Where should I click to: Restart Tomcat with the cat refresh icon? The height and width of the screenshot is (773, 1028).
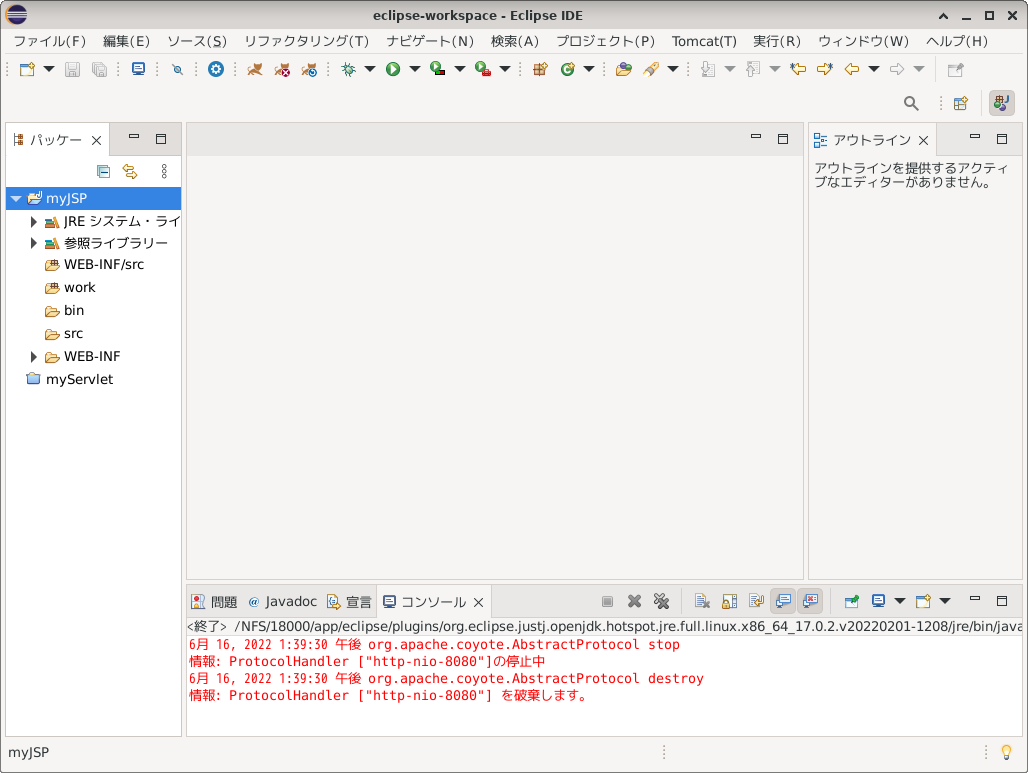(x=309, y=69)
